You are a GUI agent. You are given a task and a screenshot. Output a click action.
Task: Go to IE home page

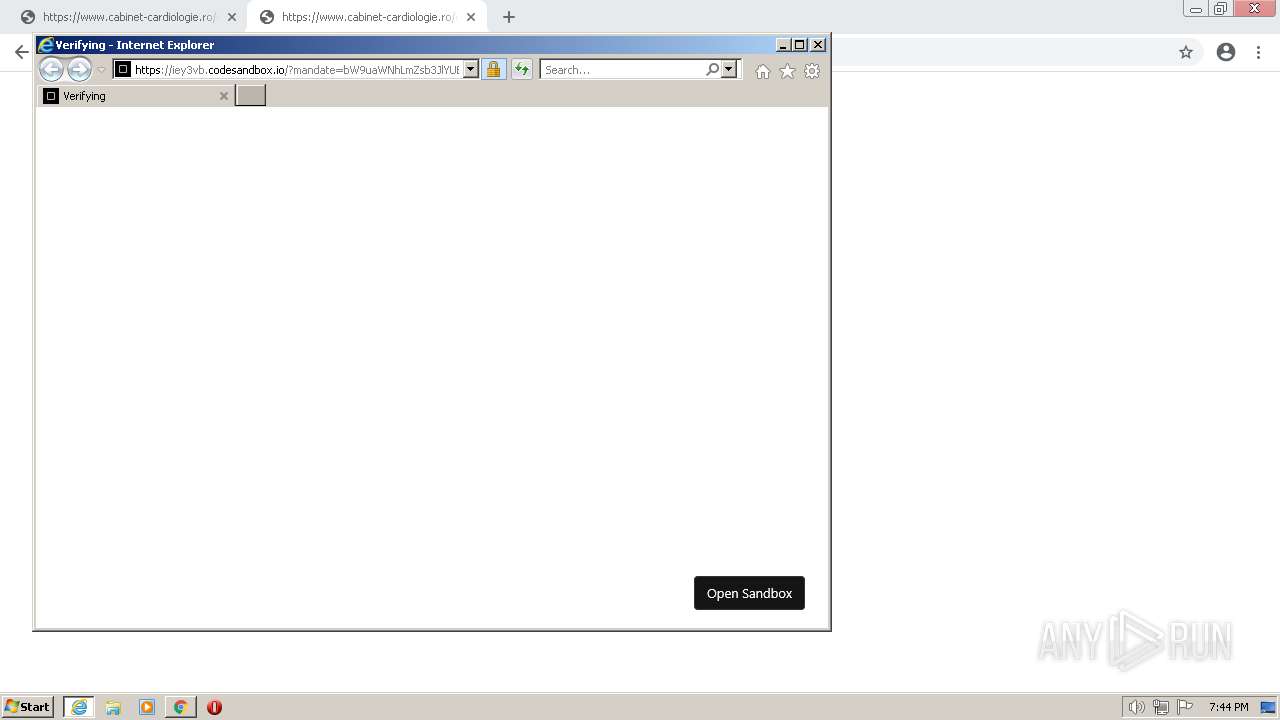(x=763, y=71)
